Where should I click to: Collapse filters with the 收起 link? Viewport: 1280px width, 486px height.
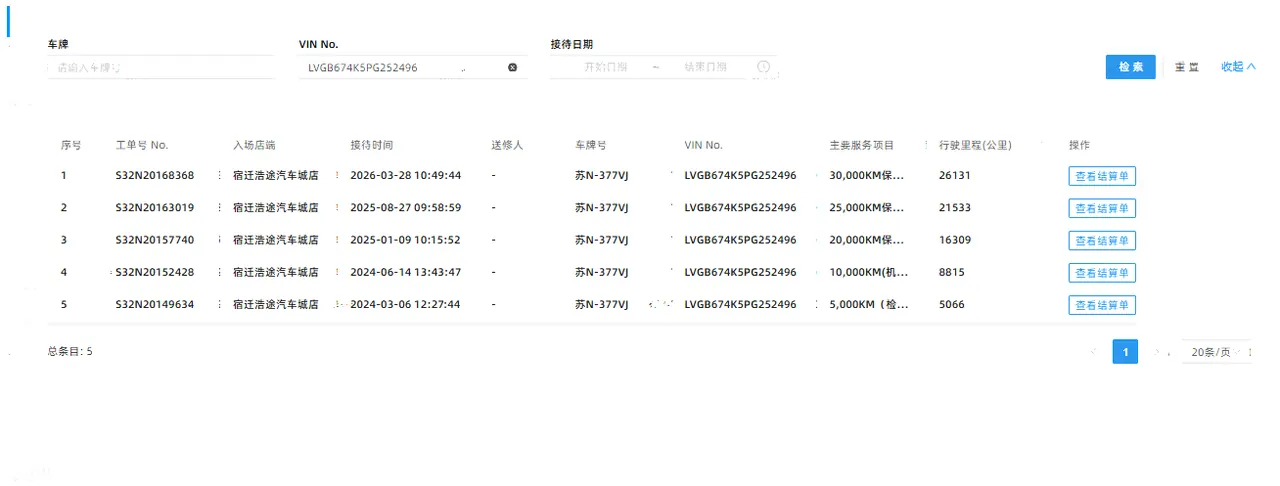[1238, 67]
